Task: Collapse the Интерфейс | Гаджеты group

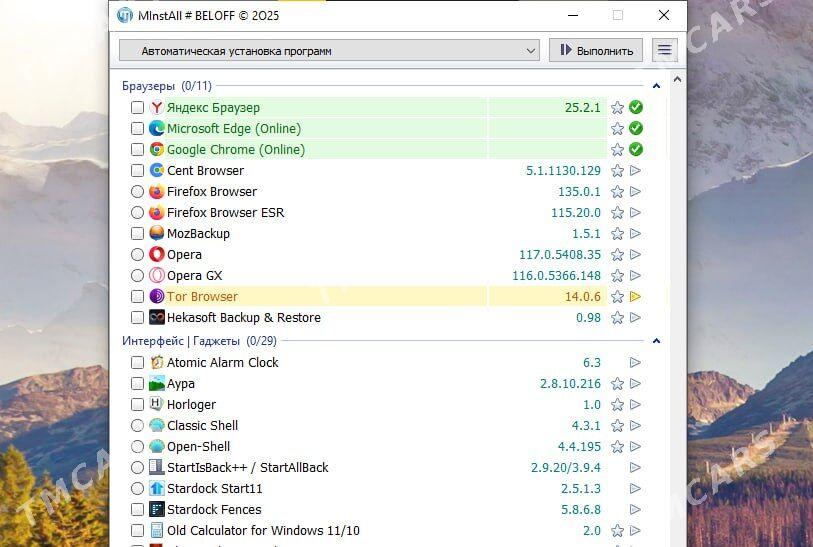Action: point(656,341)
